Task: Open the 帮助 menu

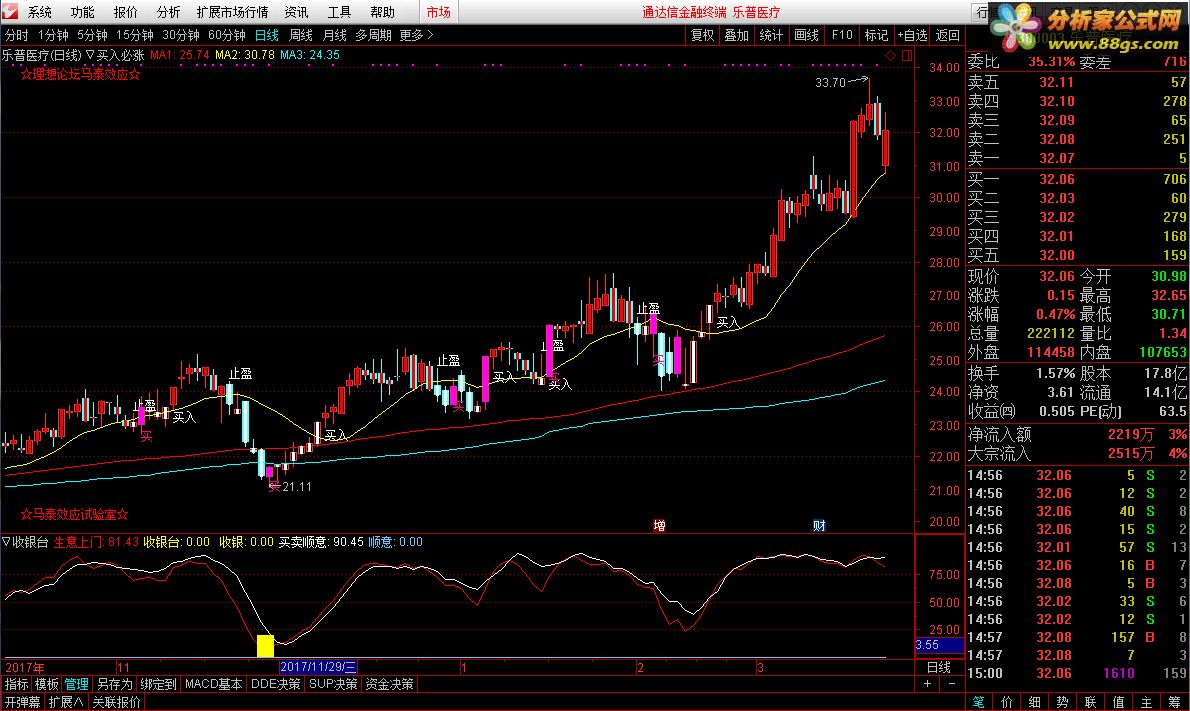Action: coord(382,12)
